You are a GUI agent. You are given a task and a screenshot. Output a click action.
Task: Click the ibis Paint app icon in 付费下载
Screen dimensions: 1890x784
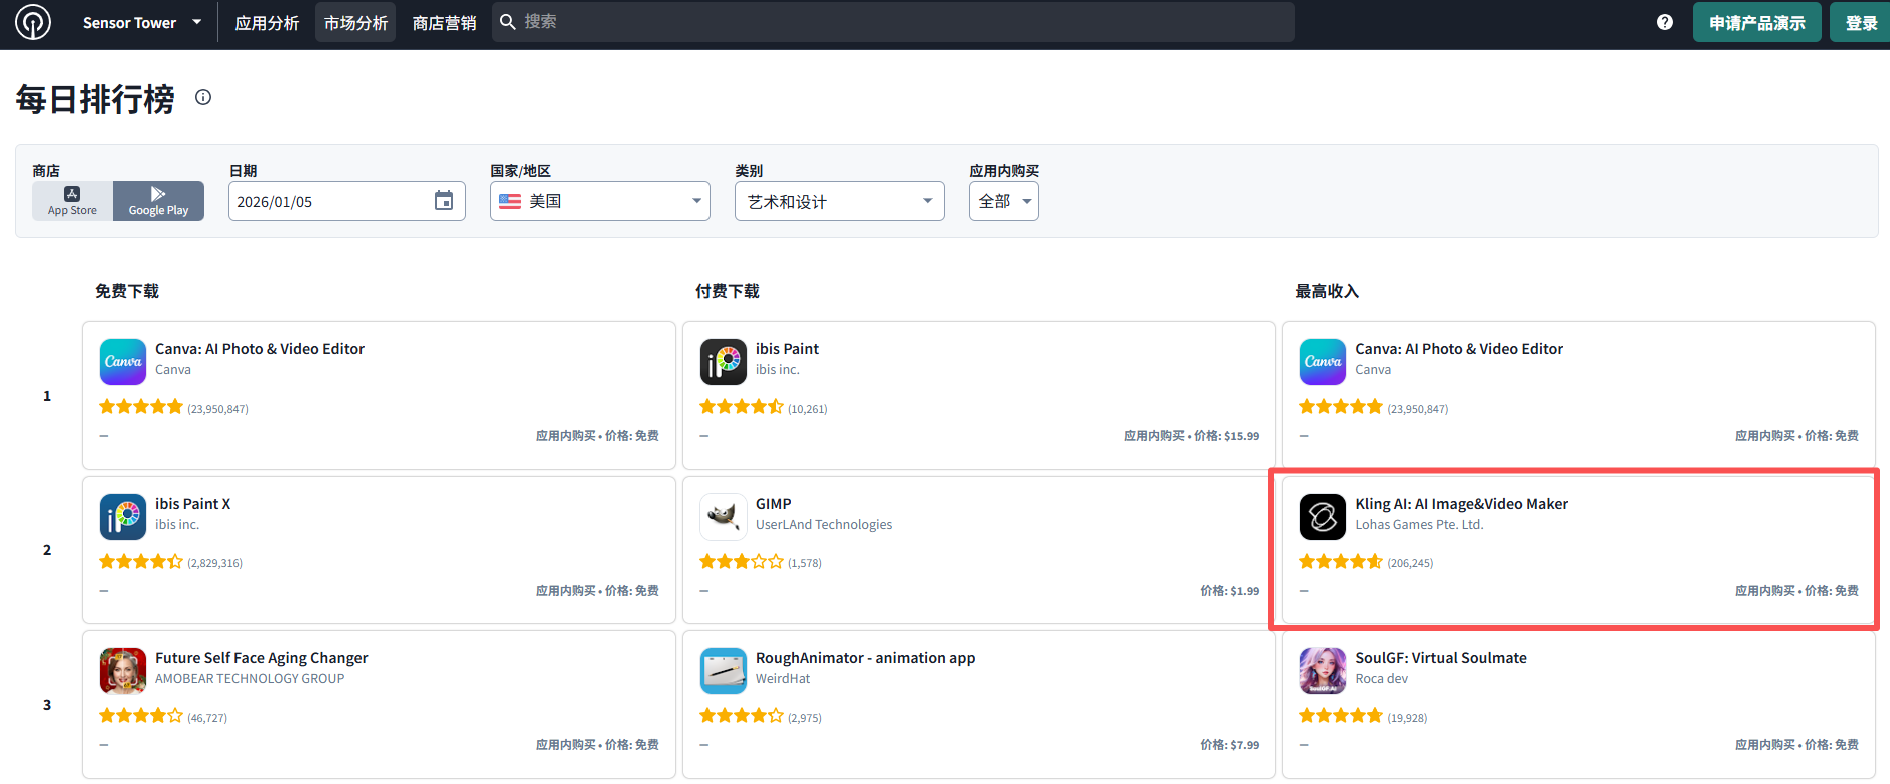(x=723, y=362)
